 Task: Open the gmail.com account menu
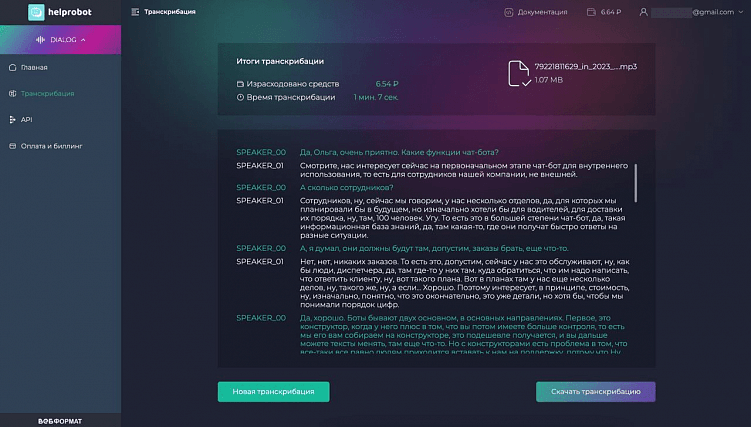click(692, 12)
